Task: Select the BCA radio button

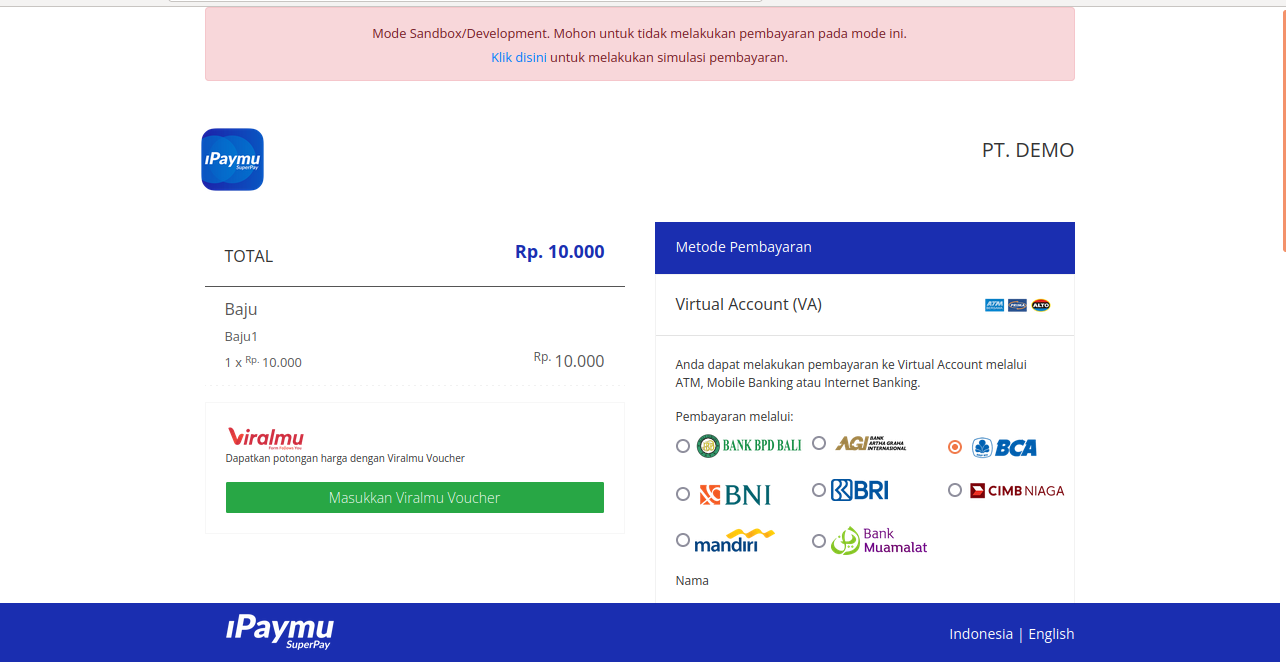Action: click(955, 447)
